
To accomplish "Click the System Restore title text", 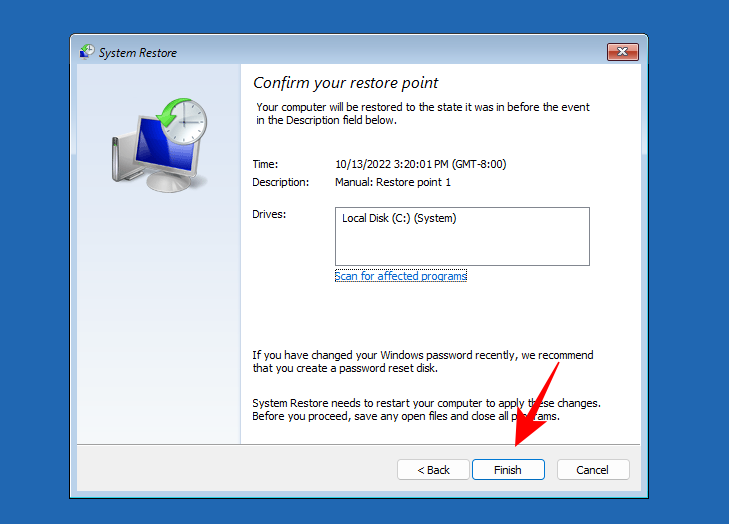I will pyautogui.click(x=138, y=53).
